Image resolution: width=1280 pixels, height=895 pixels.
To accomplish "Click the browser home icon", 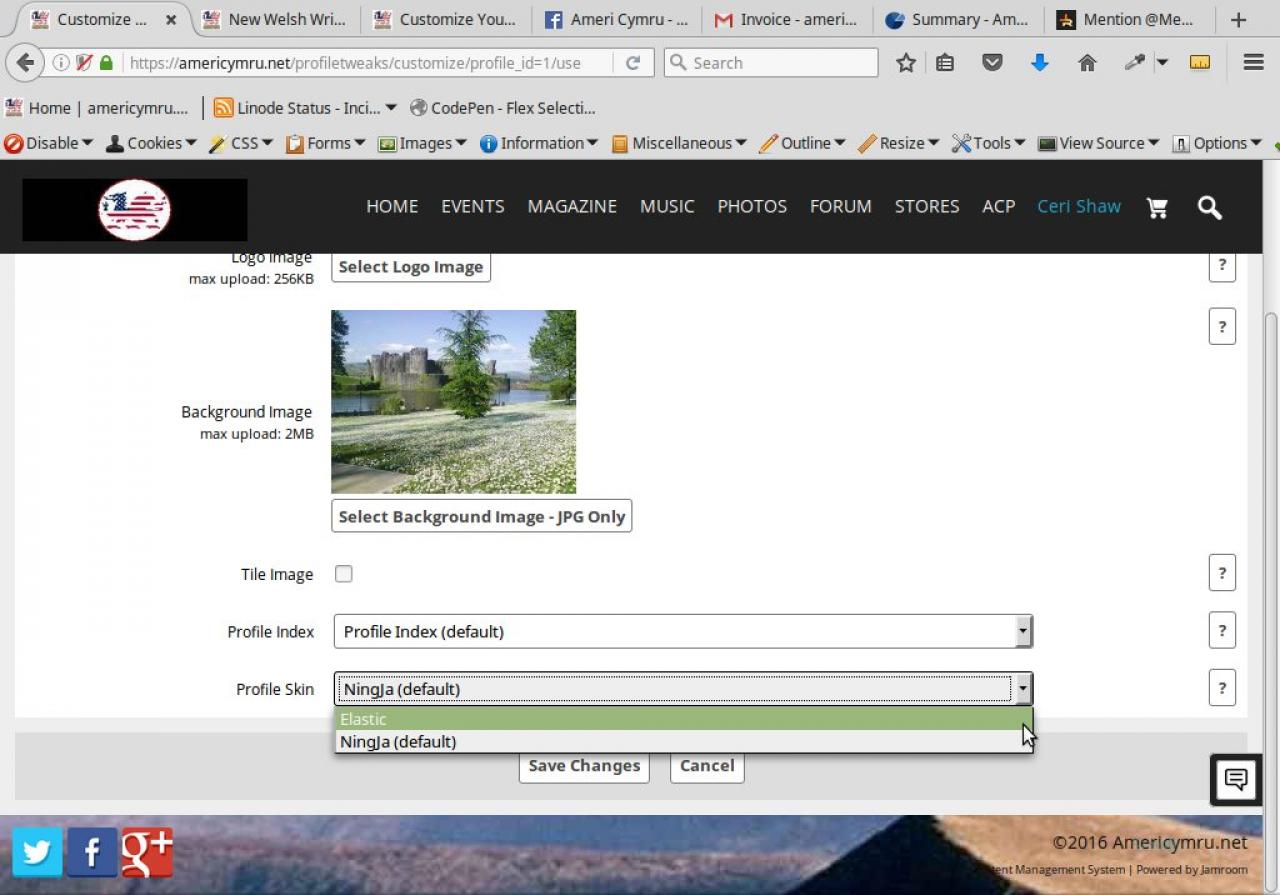I will tap(1087, 63).
